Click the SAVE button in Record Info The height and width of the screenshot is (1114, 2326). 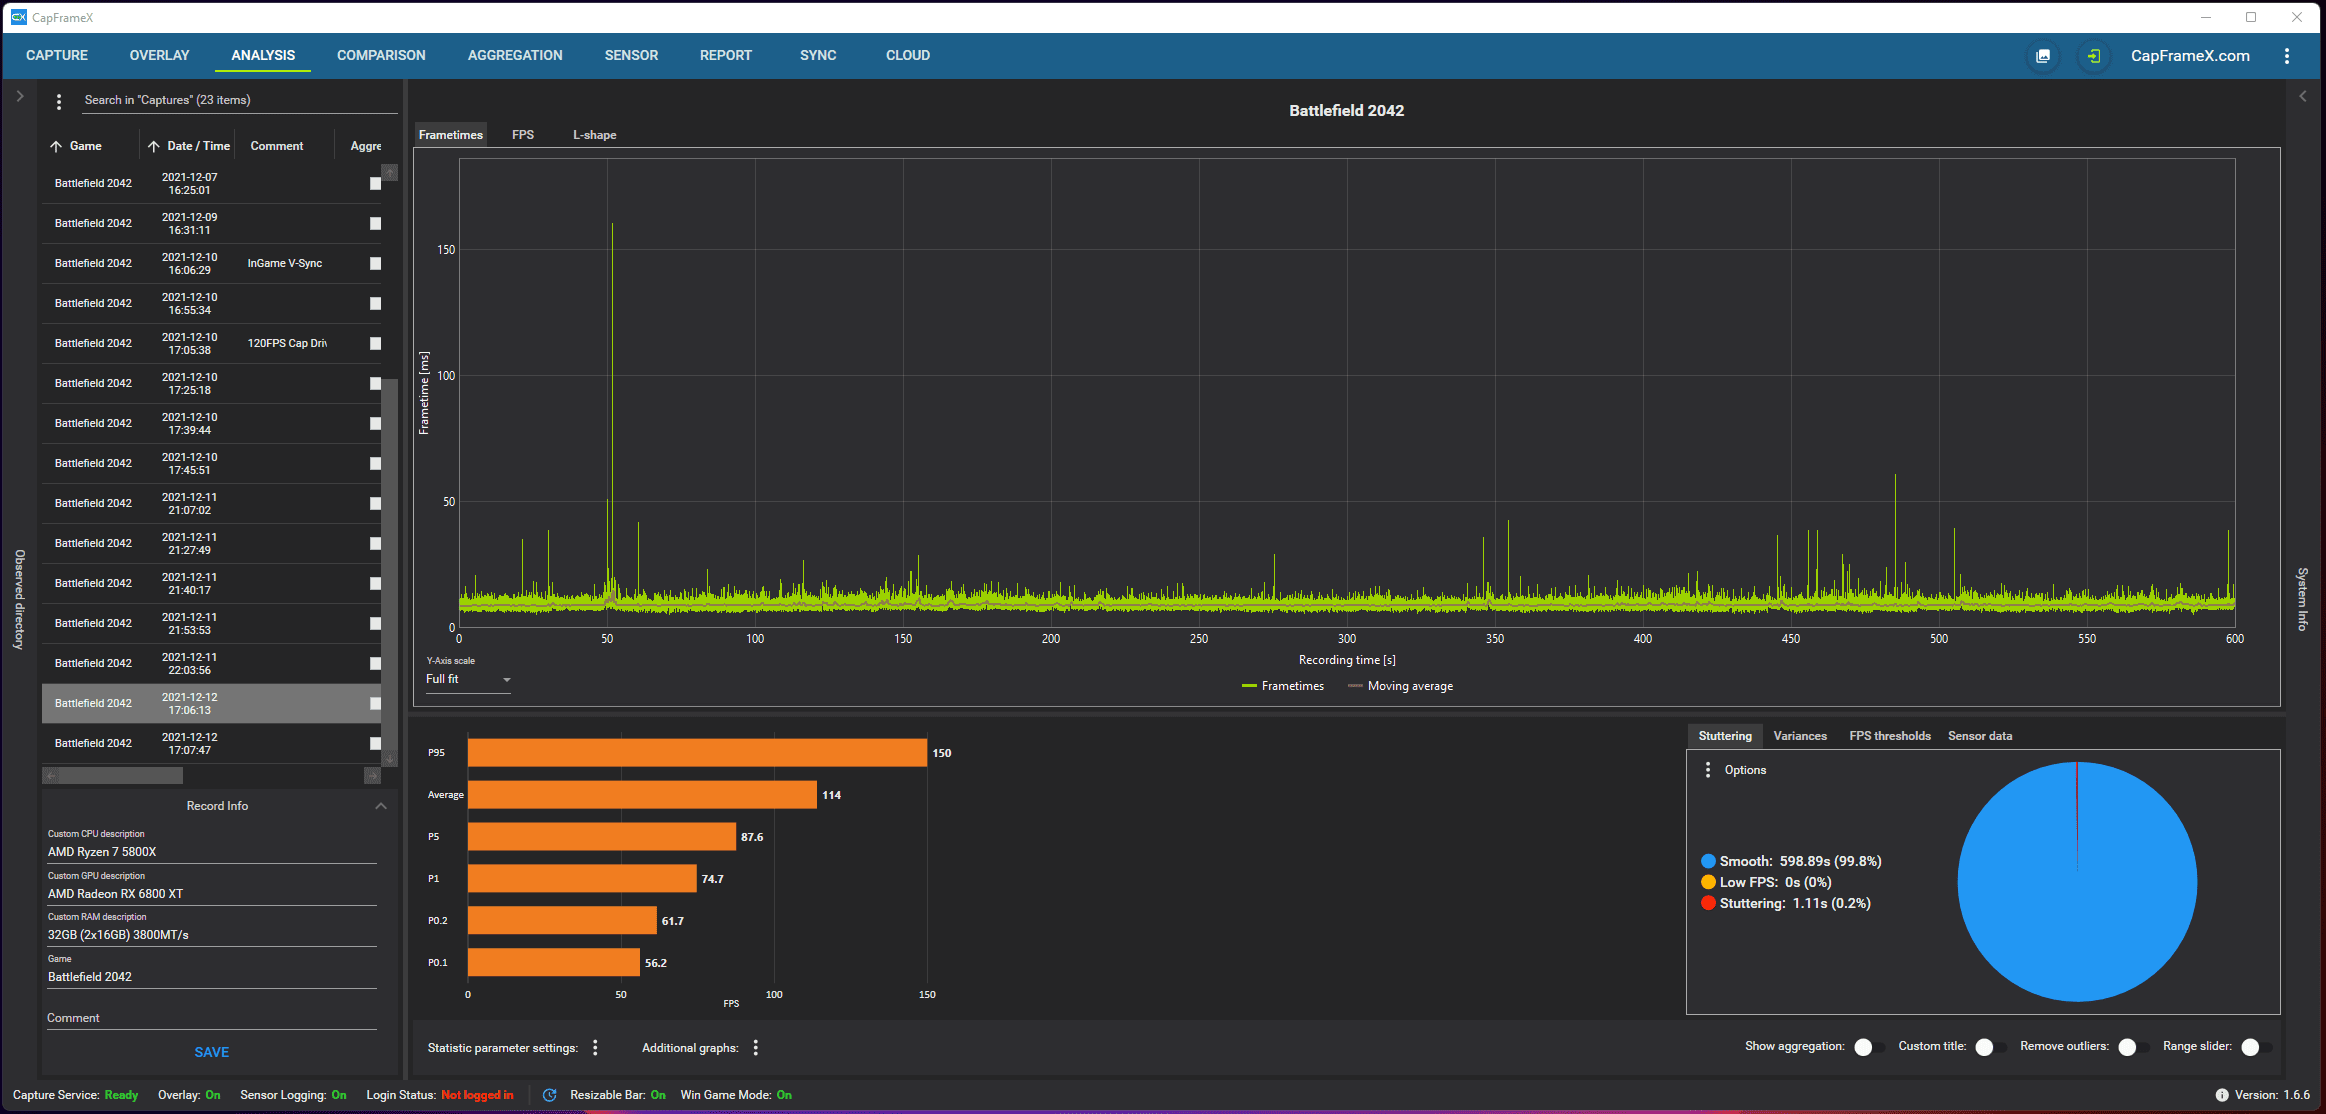(211, 1052)
